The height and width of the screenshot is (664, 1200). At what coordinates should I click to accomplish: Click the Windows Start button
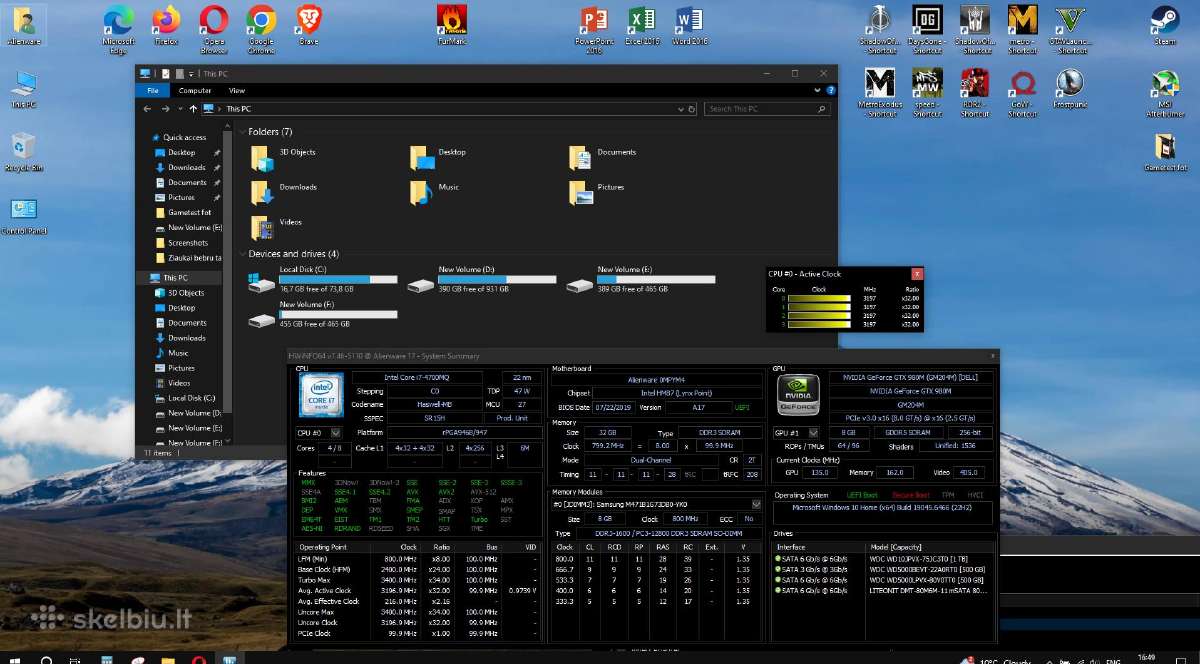pos(17,658)
